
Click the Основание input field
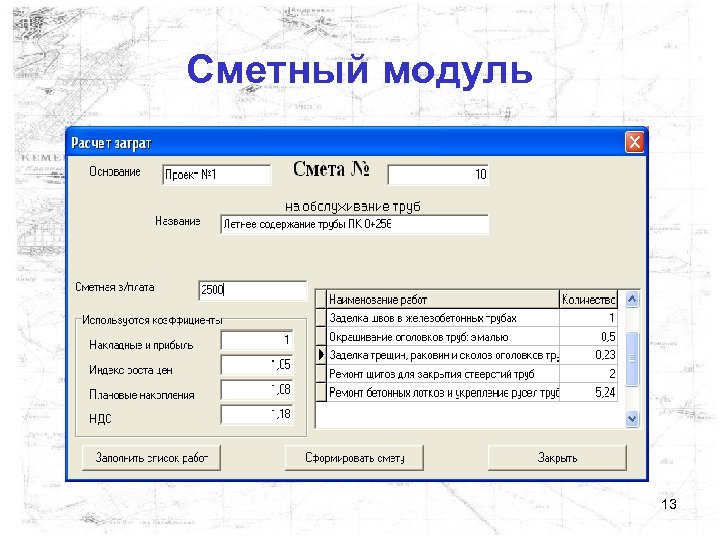point(216,174)
